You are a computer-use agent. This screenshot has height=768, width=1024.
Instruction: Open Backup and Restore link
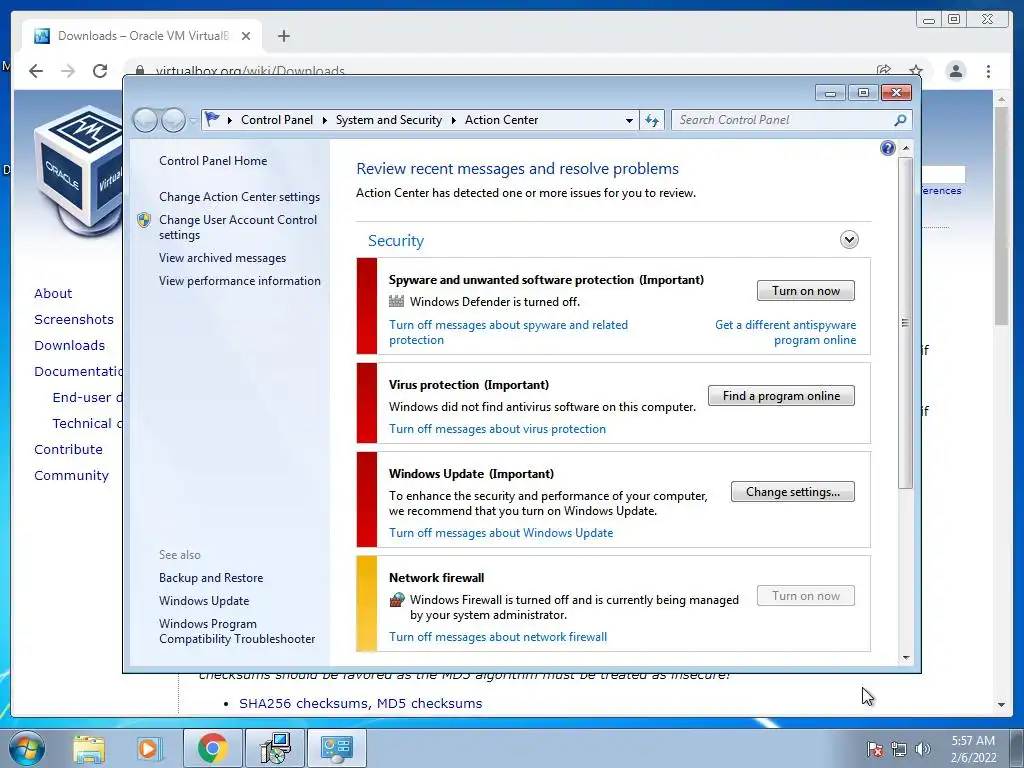coord(211,578)
